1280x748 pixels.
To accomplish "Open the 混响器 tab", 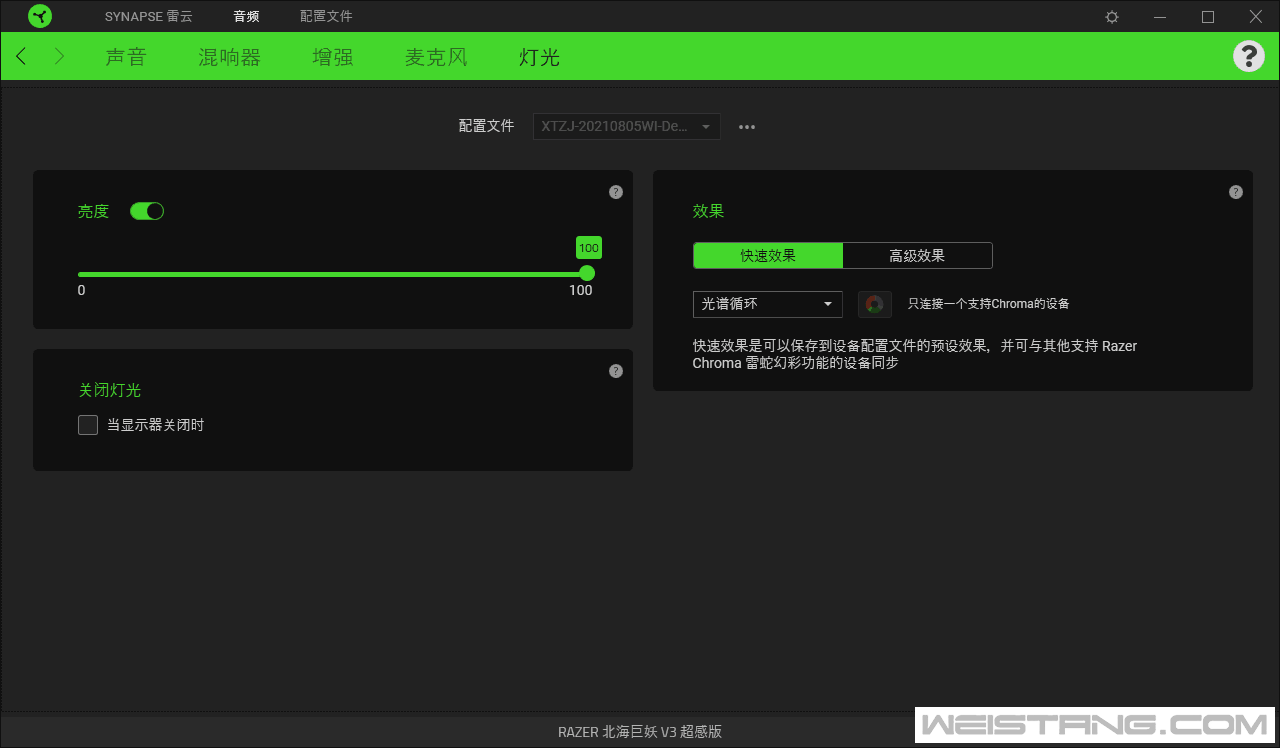I will (x=230, y=57).
